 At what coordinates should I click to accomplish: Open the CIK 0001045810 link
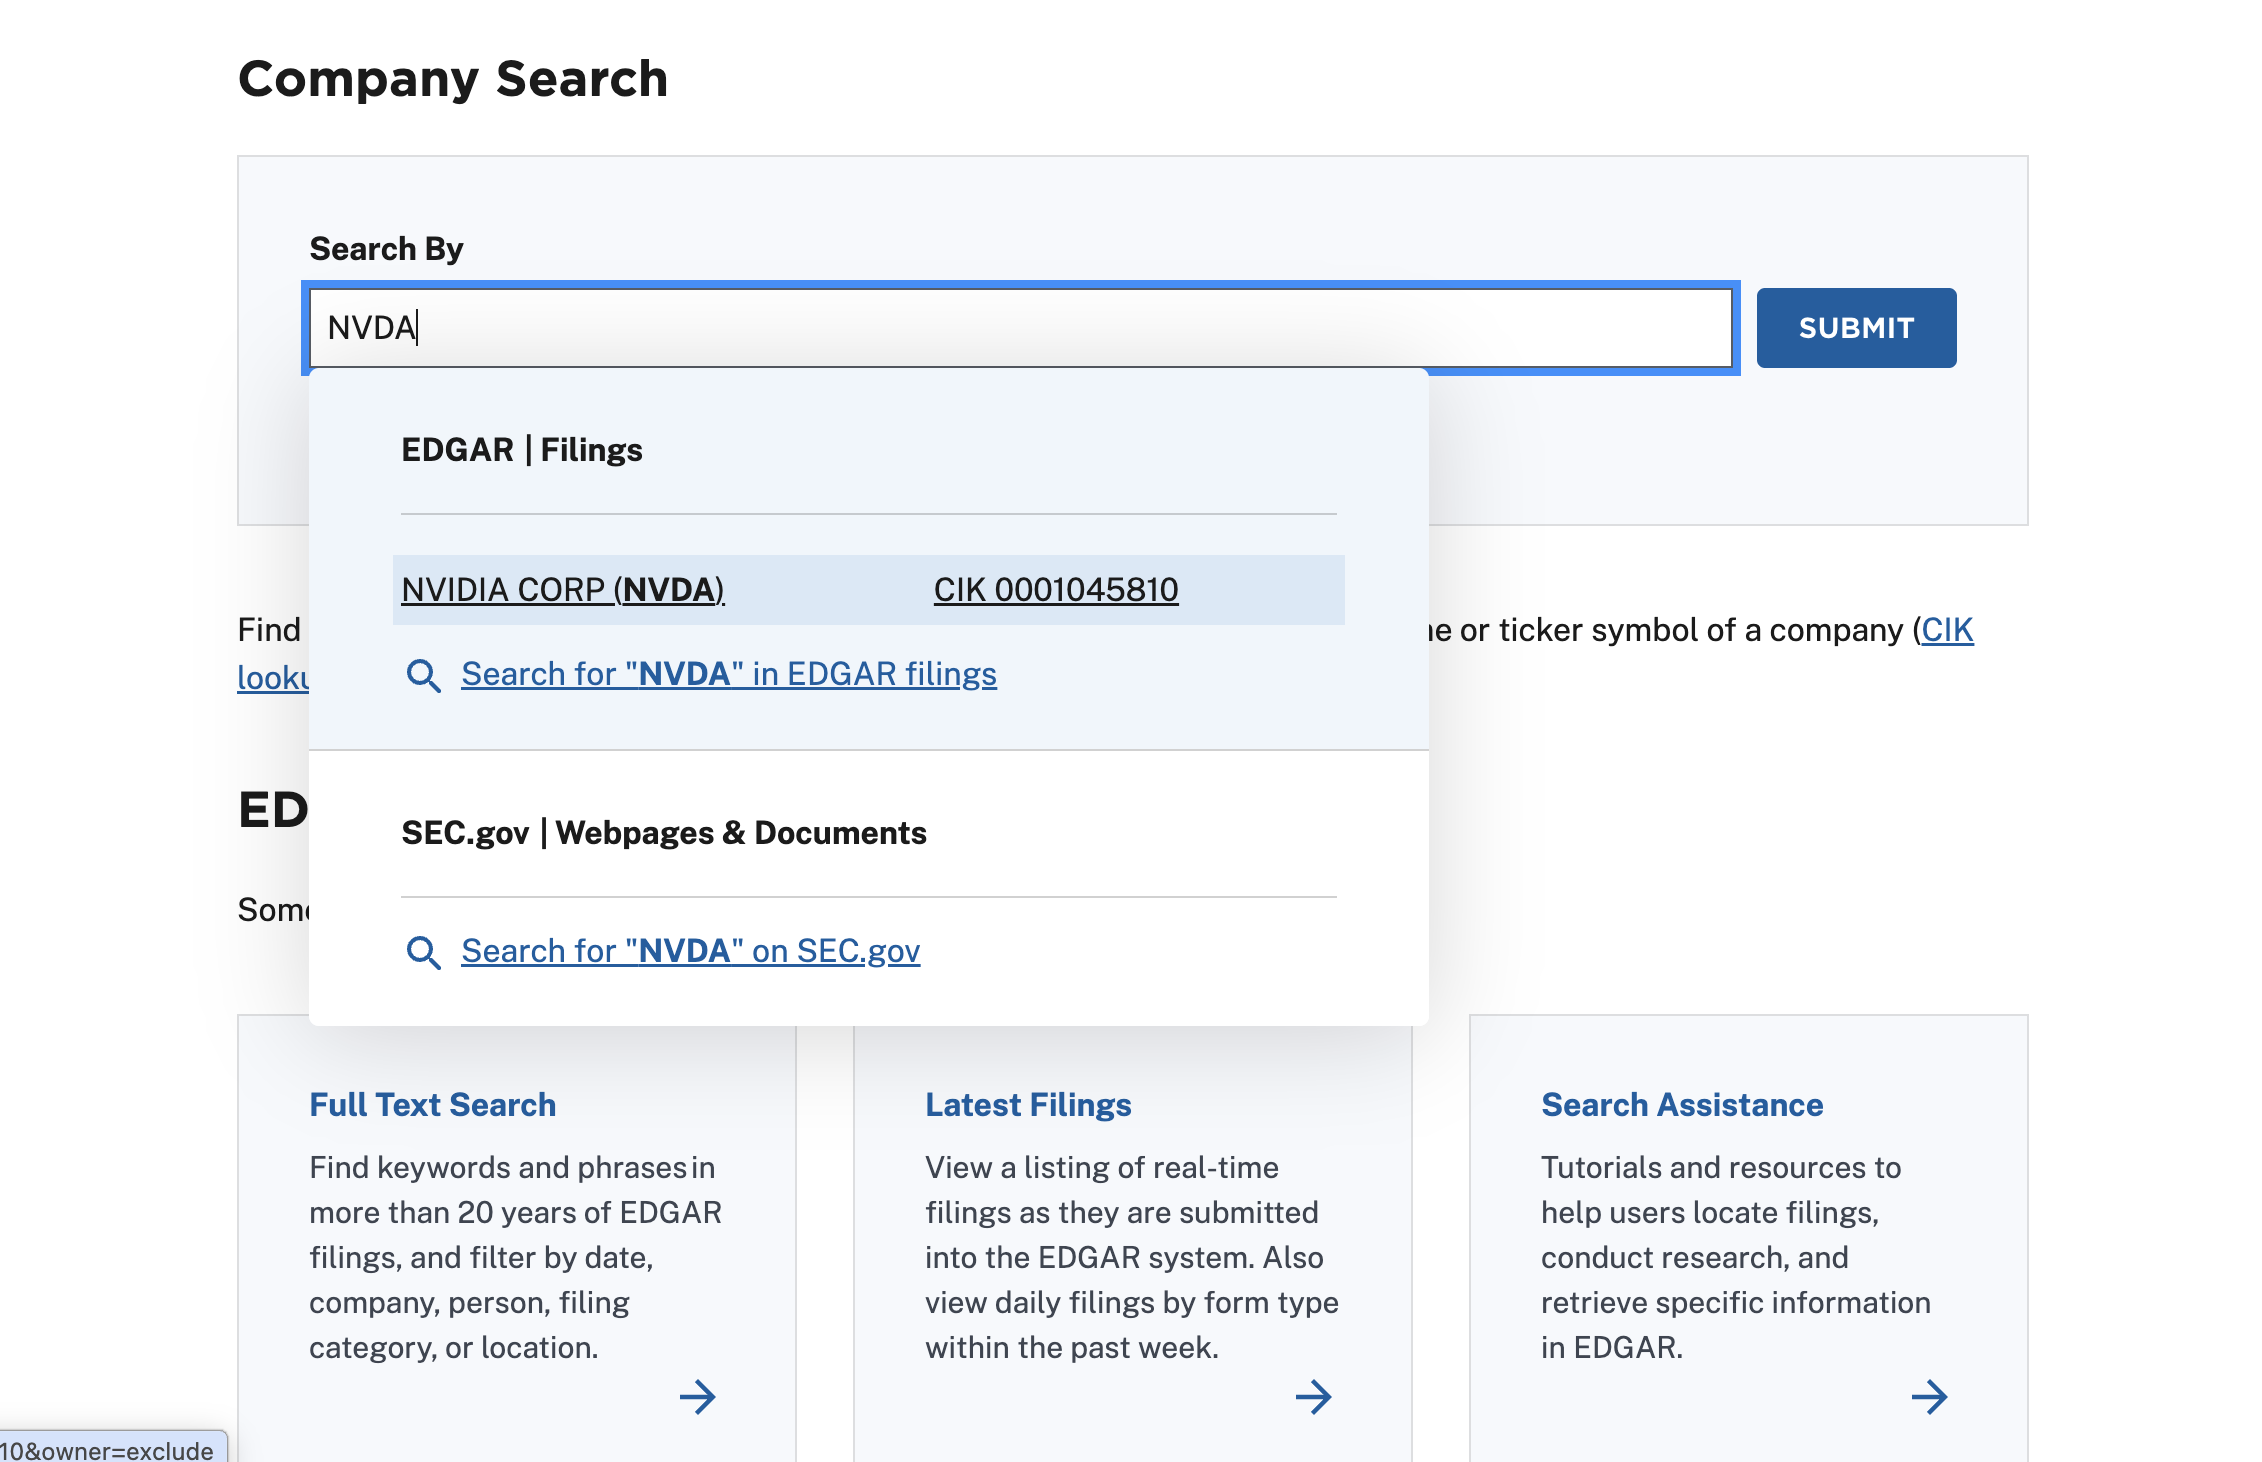(x=1056, y=590)
